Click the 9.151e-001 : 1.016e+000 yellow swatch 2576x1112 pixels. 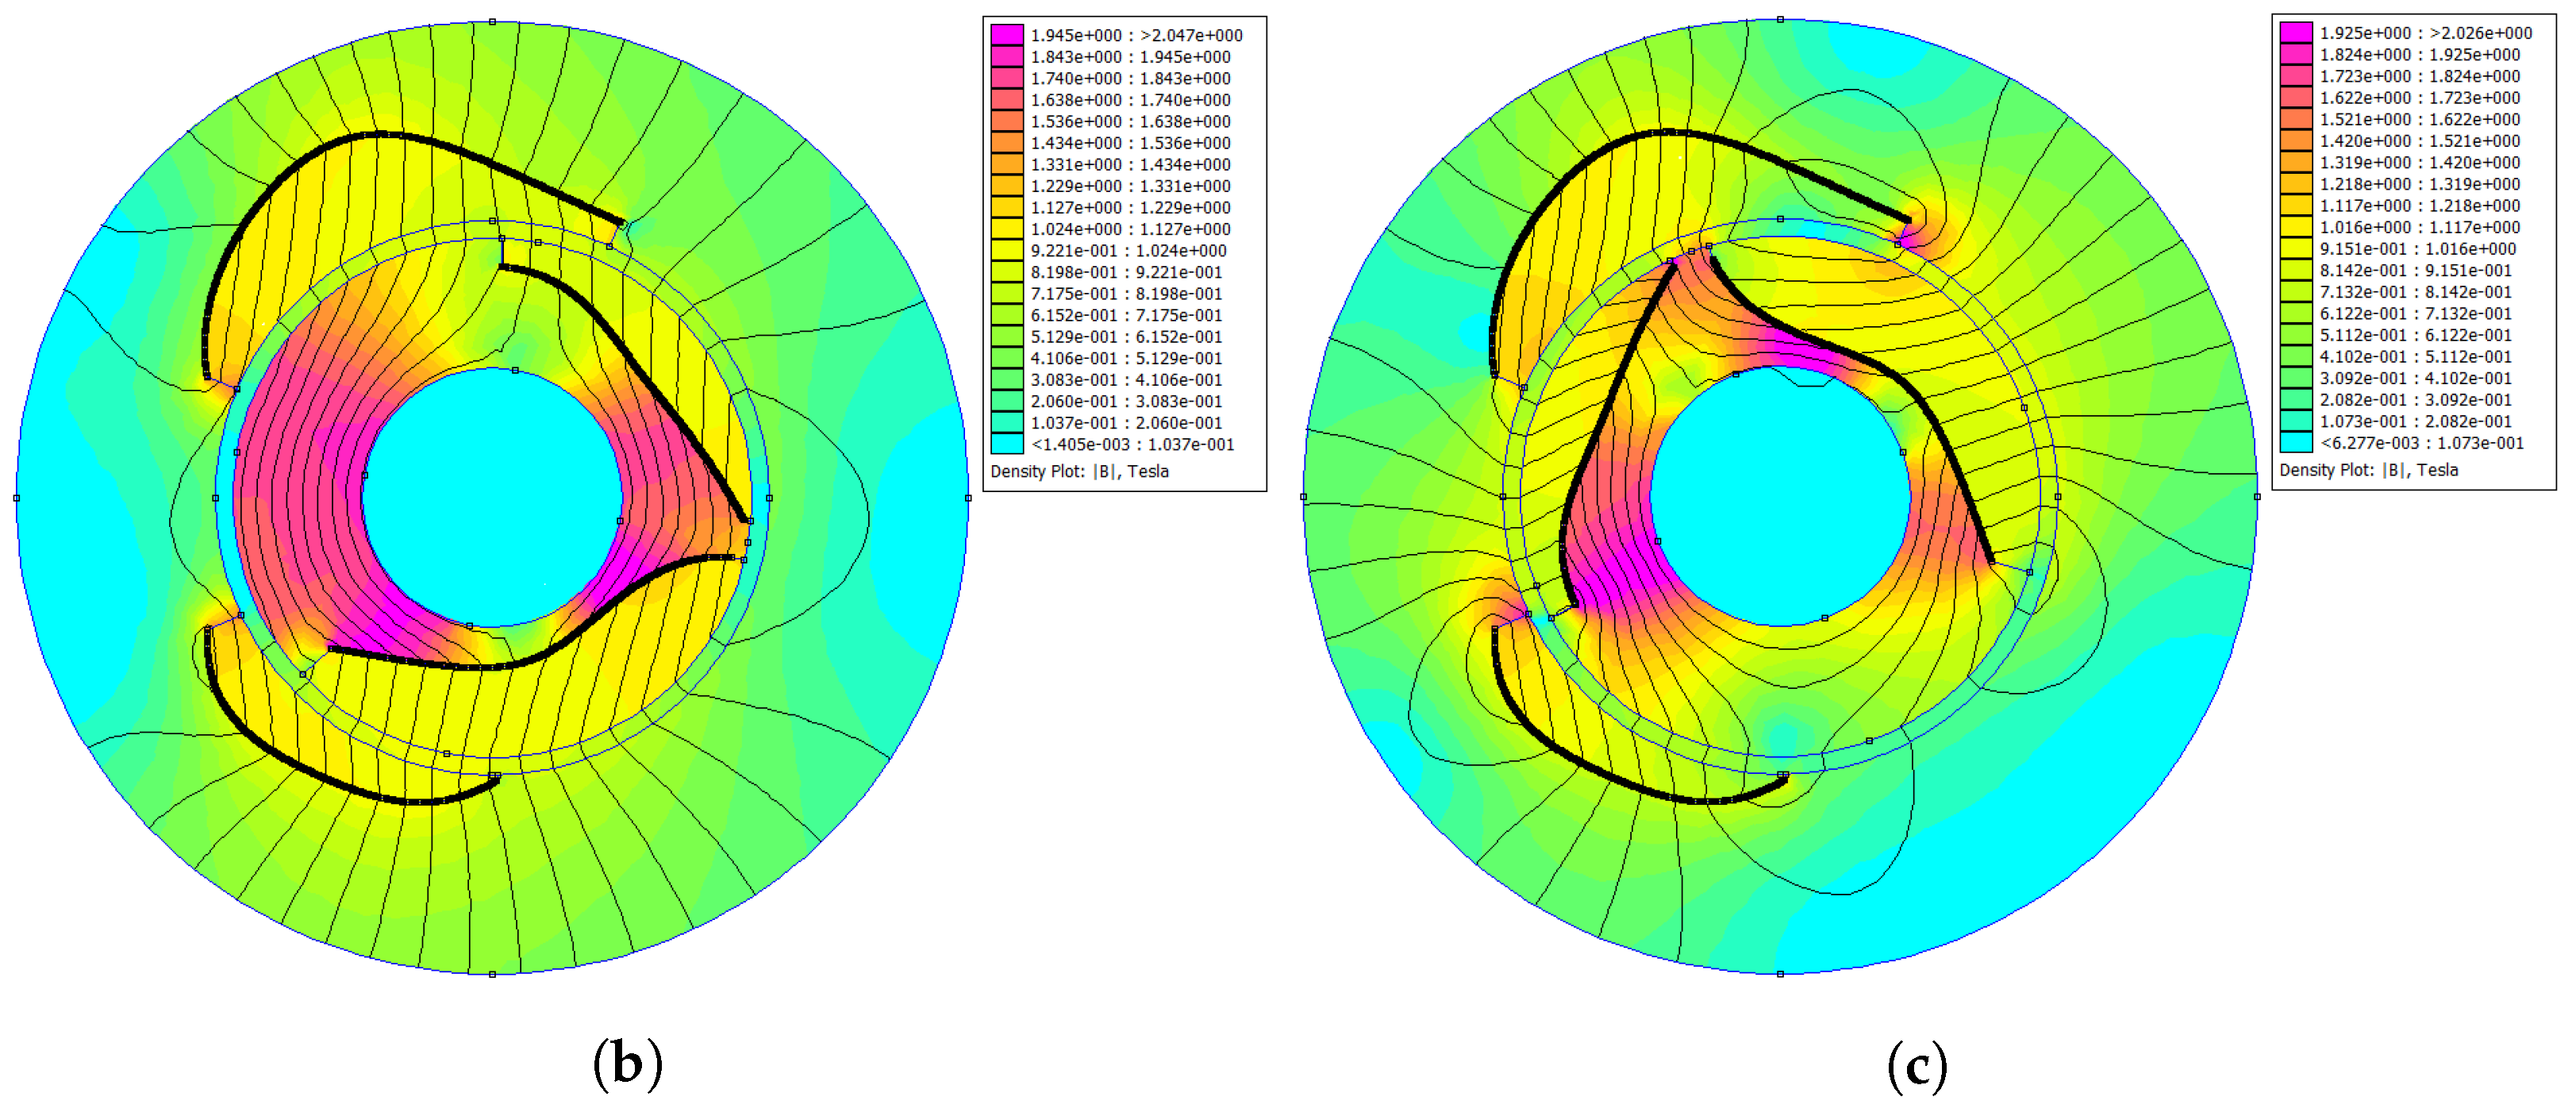pos(2296,249)
